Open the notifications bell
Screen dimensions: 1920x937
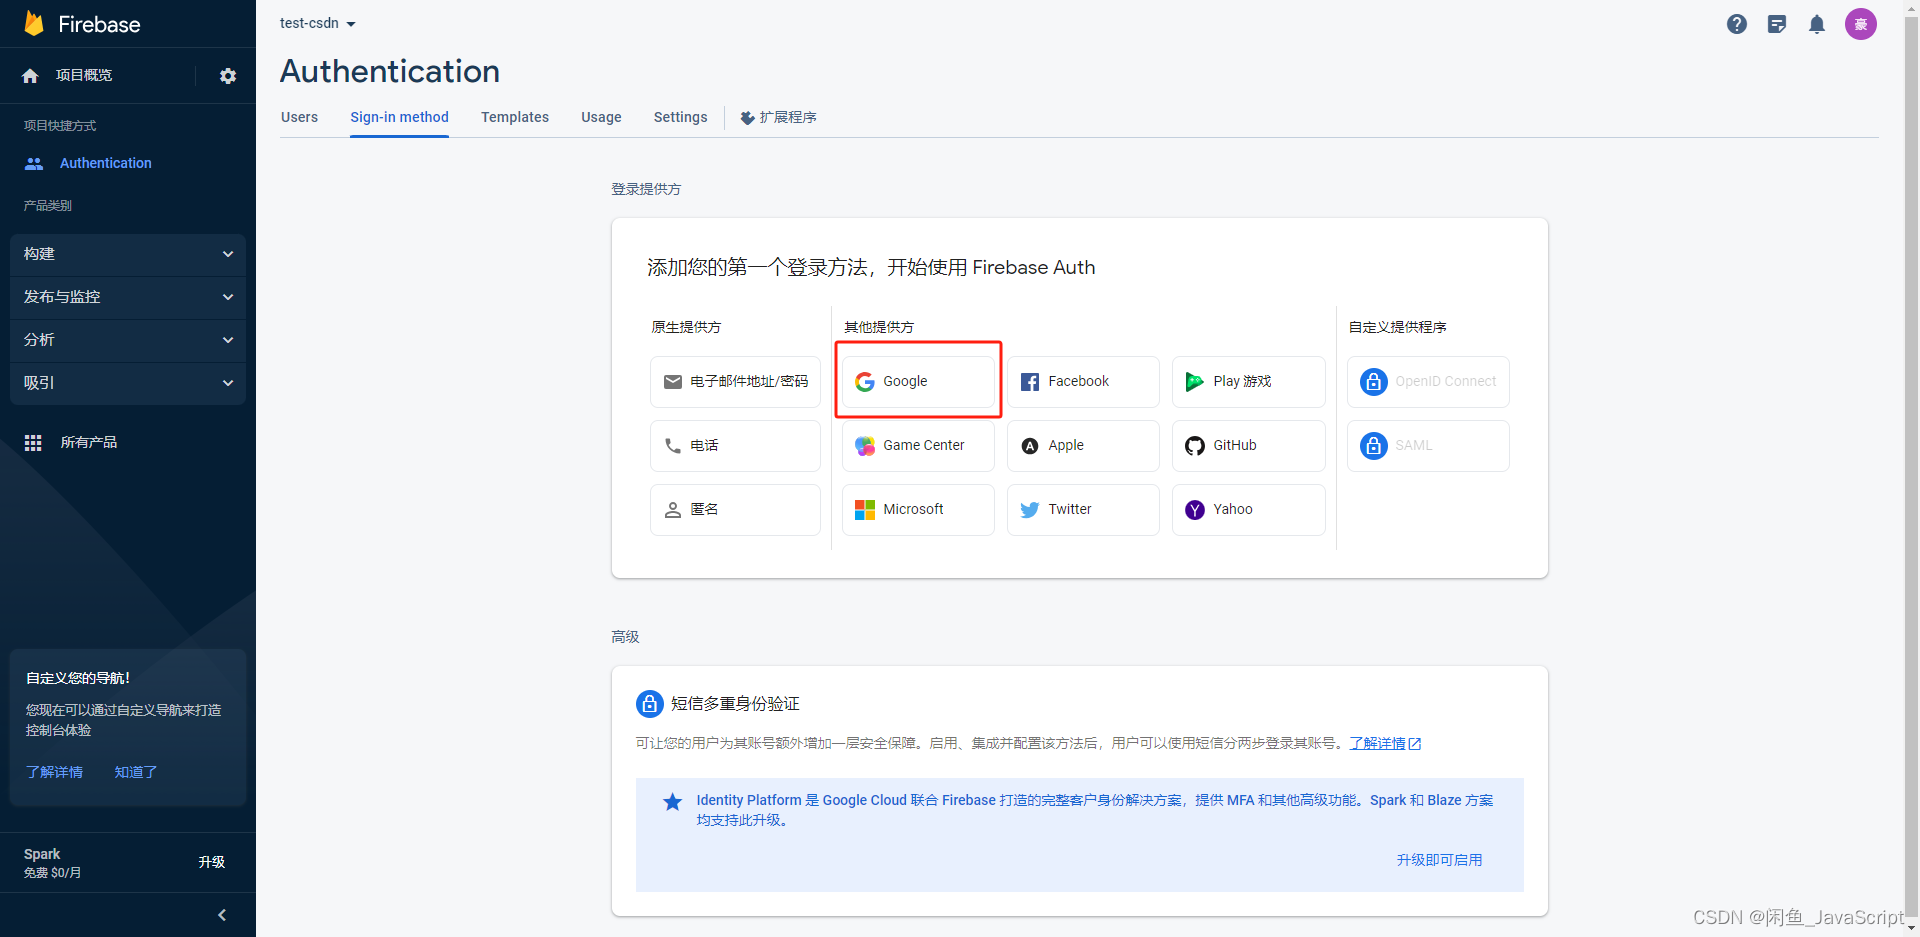[x=1817, y=24]
